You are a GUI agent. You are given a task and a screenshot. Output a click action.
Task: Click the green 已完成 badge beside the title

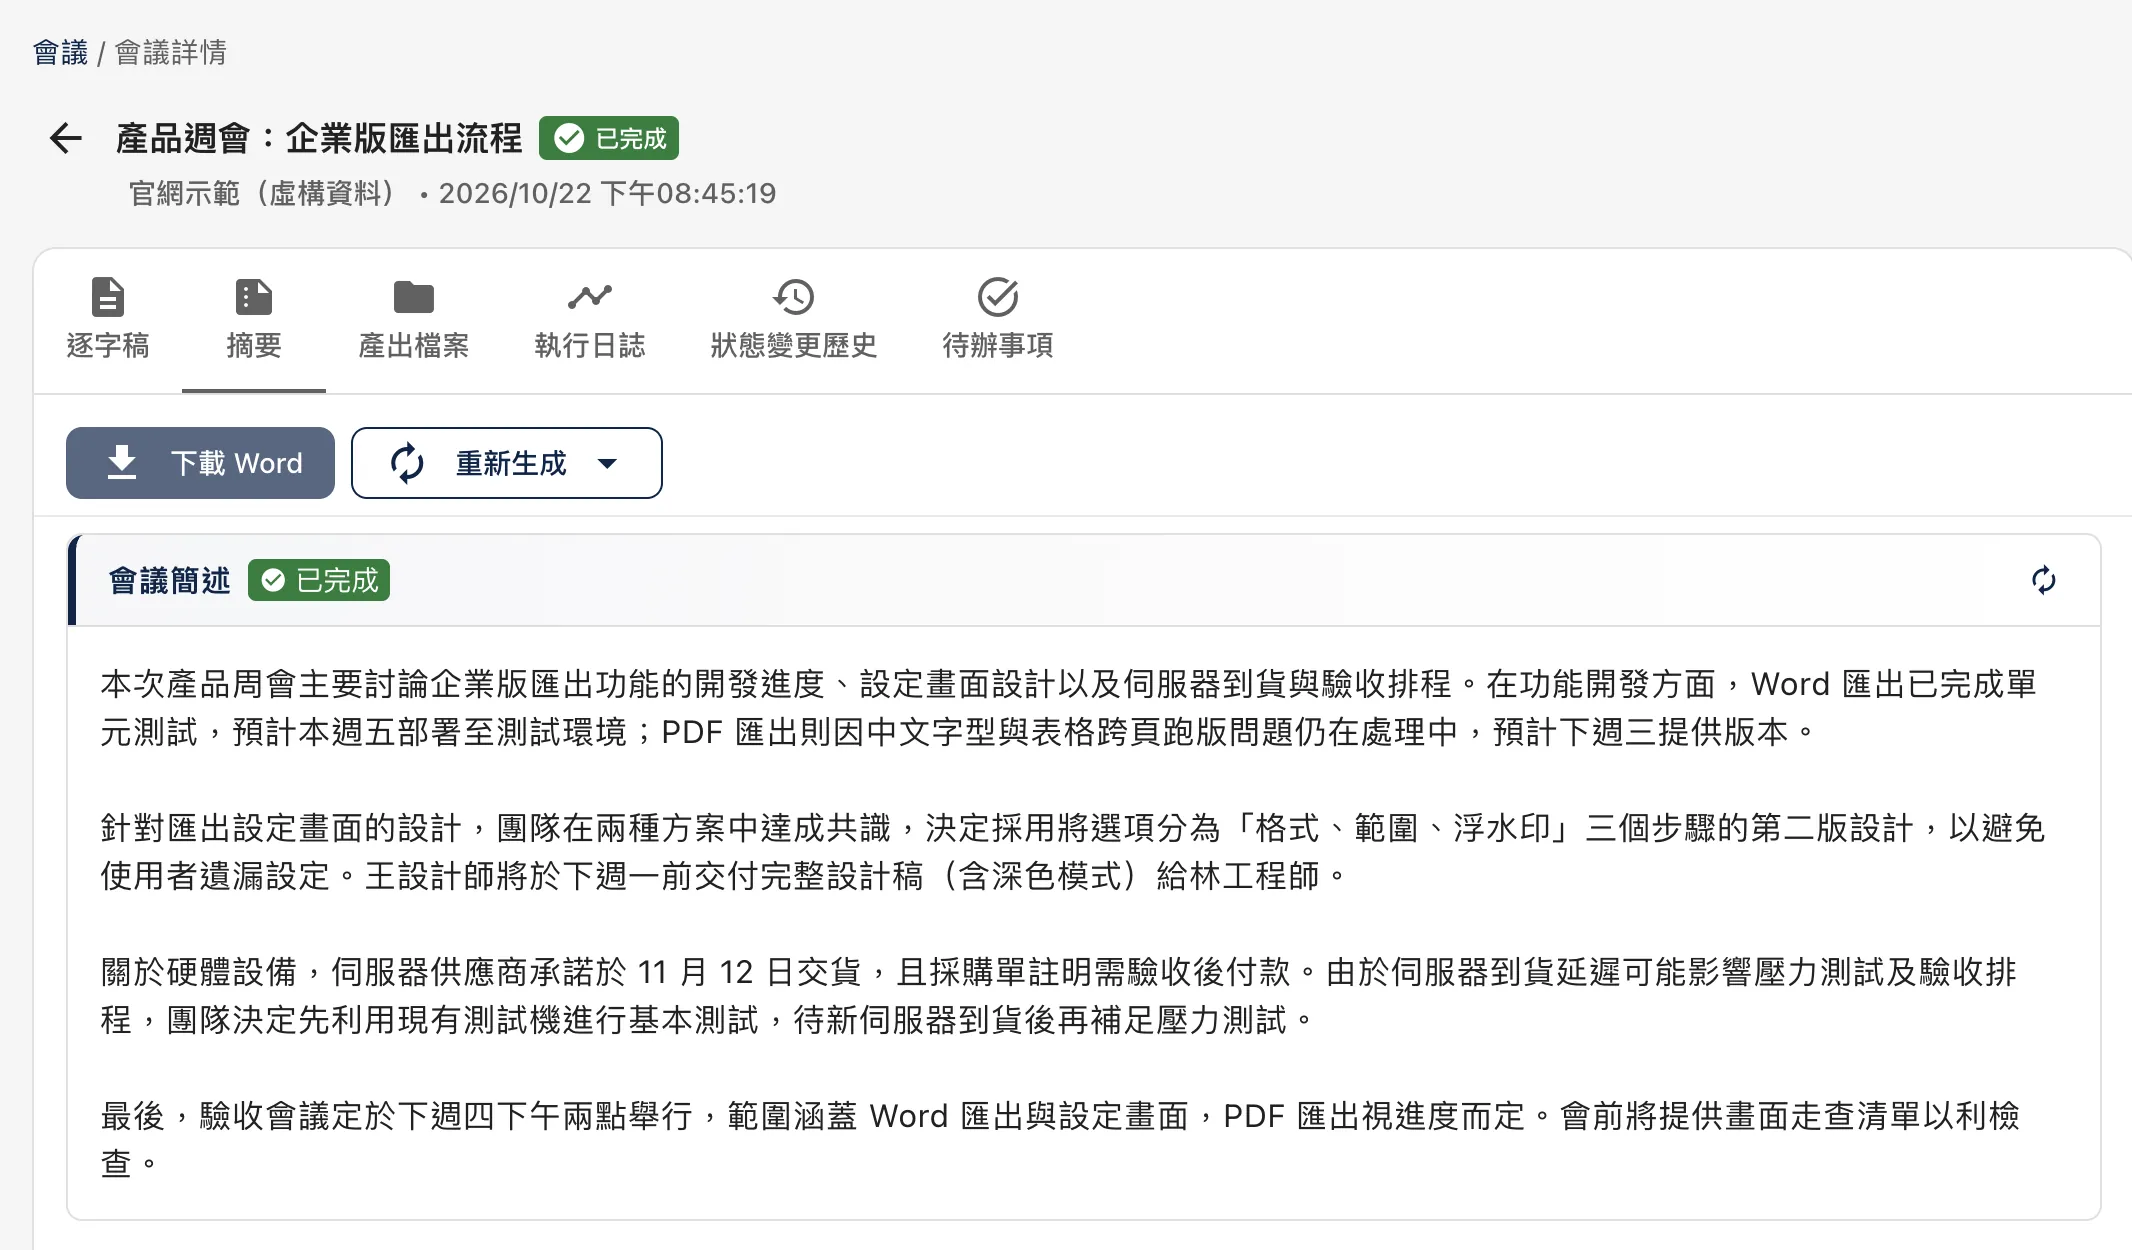coord(609,138)
